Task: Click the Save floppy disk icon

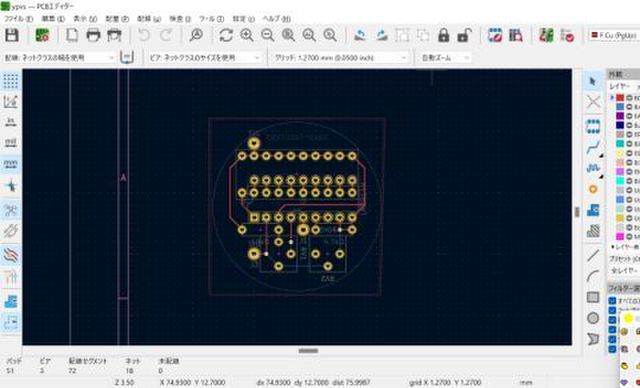Action: pos(12,35)
